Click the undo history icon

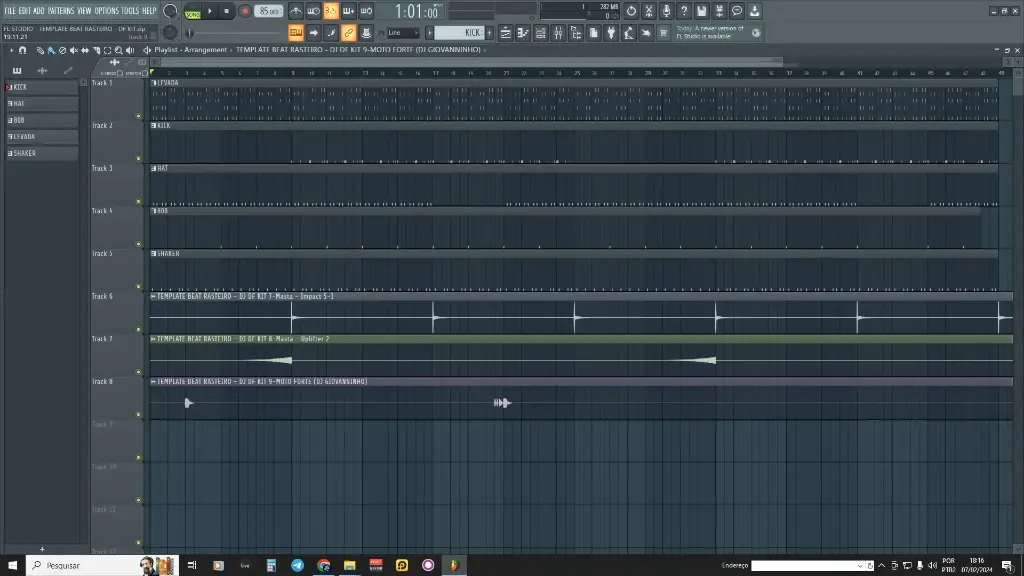coord(631,11)
